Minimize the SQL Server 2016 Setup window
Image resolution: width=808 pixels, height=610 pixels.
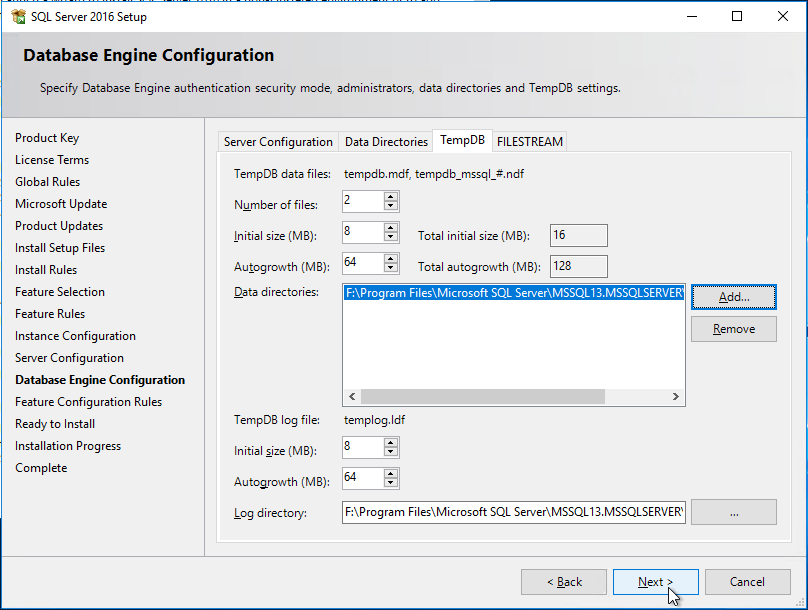click(x=692, y=16)
